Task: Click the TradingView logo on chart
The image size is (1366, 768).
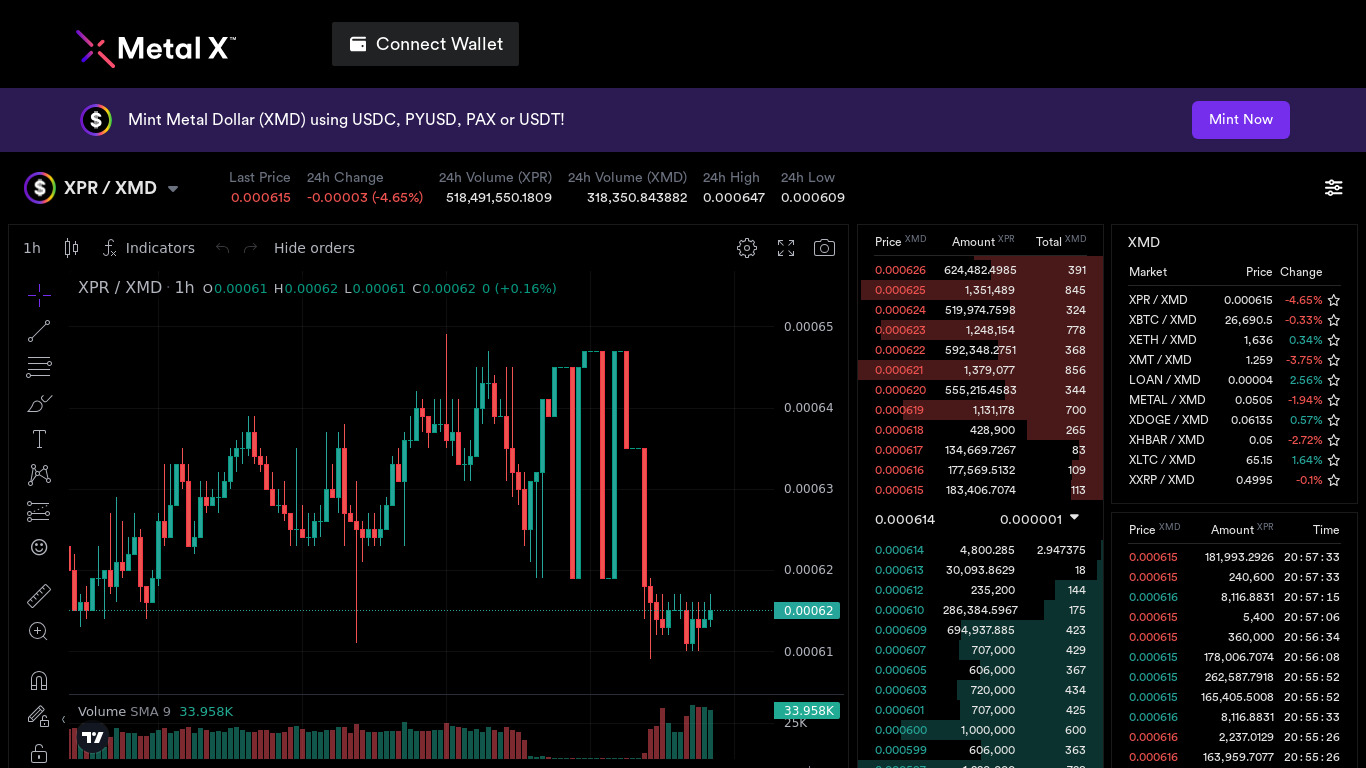Action: tap(93, 738)
